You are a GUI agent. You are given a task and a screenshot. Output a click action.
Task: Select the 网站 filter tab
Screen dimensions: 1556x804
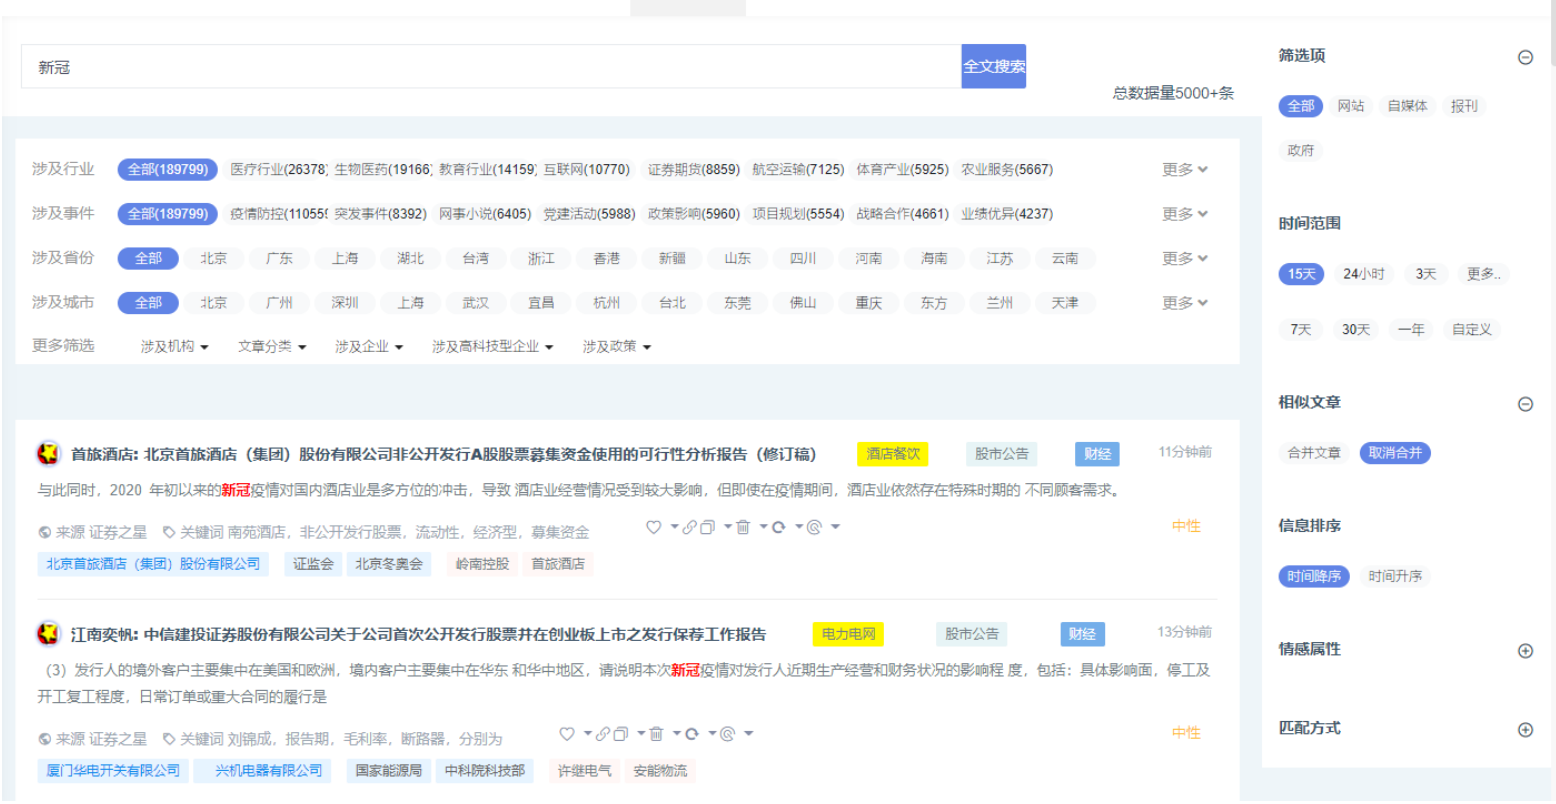point(1352,106)
